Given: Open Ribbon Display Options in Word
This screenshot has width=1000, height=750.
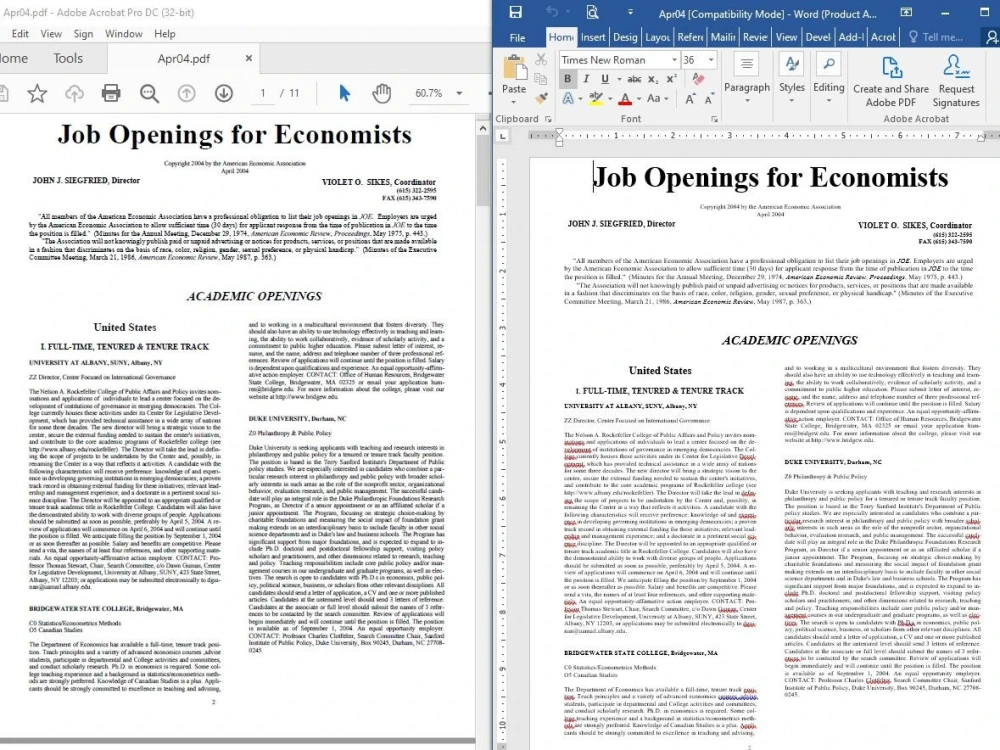Looking at the screenshot, I should click(x=906, y=12).
